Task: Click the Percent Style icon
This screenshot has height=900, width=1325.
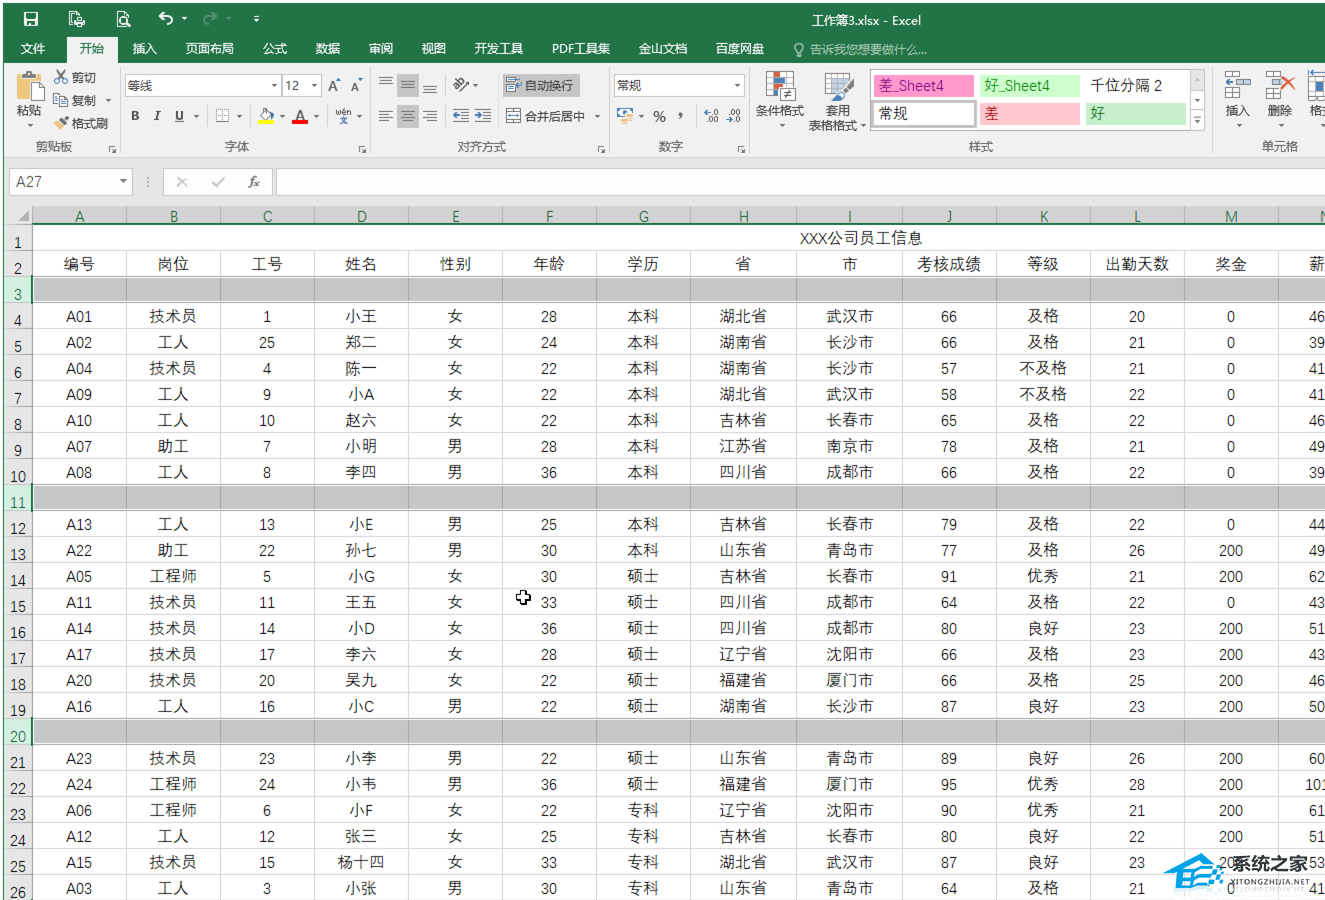Action: click(x=659, y=116)
